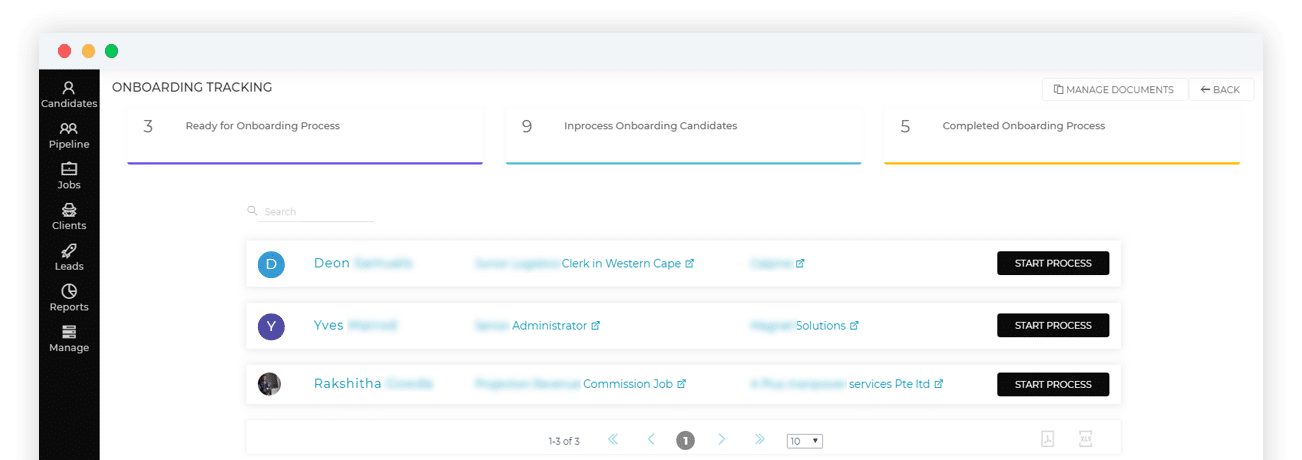
Task: Start the process for Deon
Action: (x=1053, y=263)
